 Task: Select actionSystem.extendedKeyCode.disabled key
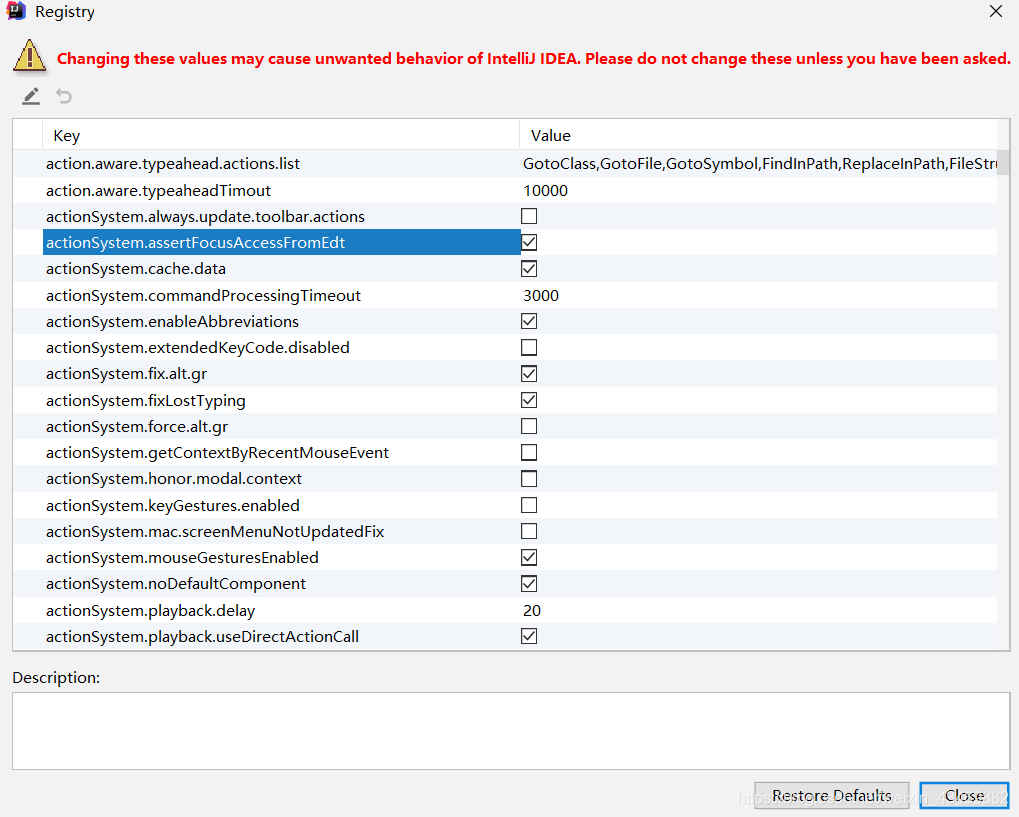tap(198, 348)
